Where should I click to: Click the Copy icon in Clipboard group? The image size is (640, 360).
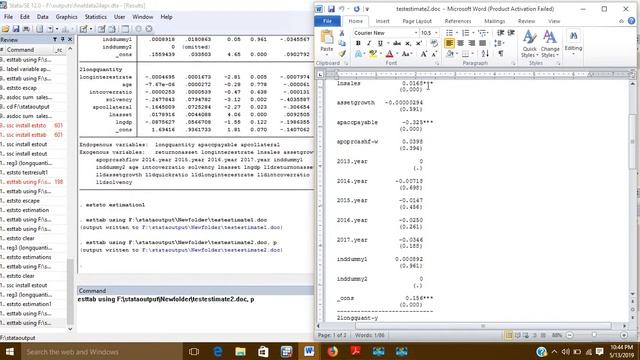(342, 43)
